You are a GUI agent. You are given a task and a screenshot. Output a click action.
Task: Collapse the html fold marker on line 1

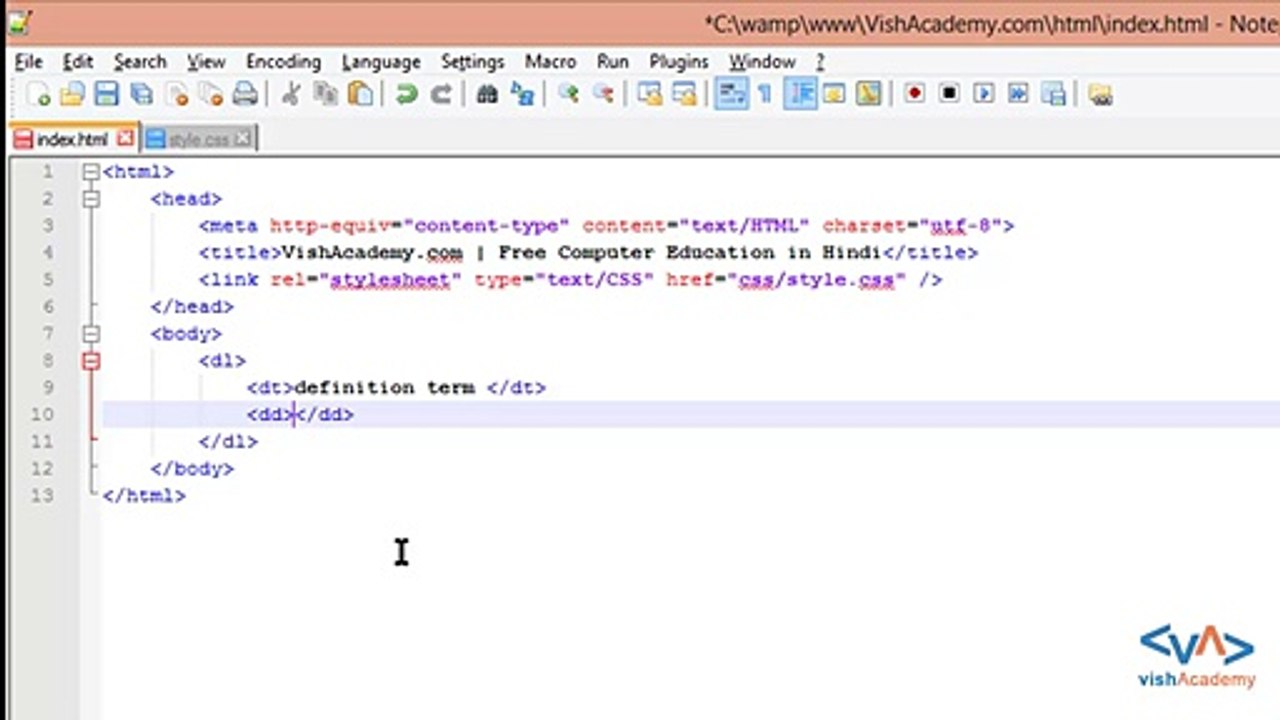(x=91, y=172)
